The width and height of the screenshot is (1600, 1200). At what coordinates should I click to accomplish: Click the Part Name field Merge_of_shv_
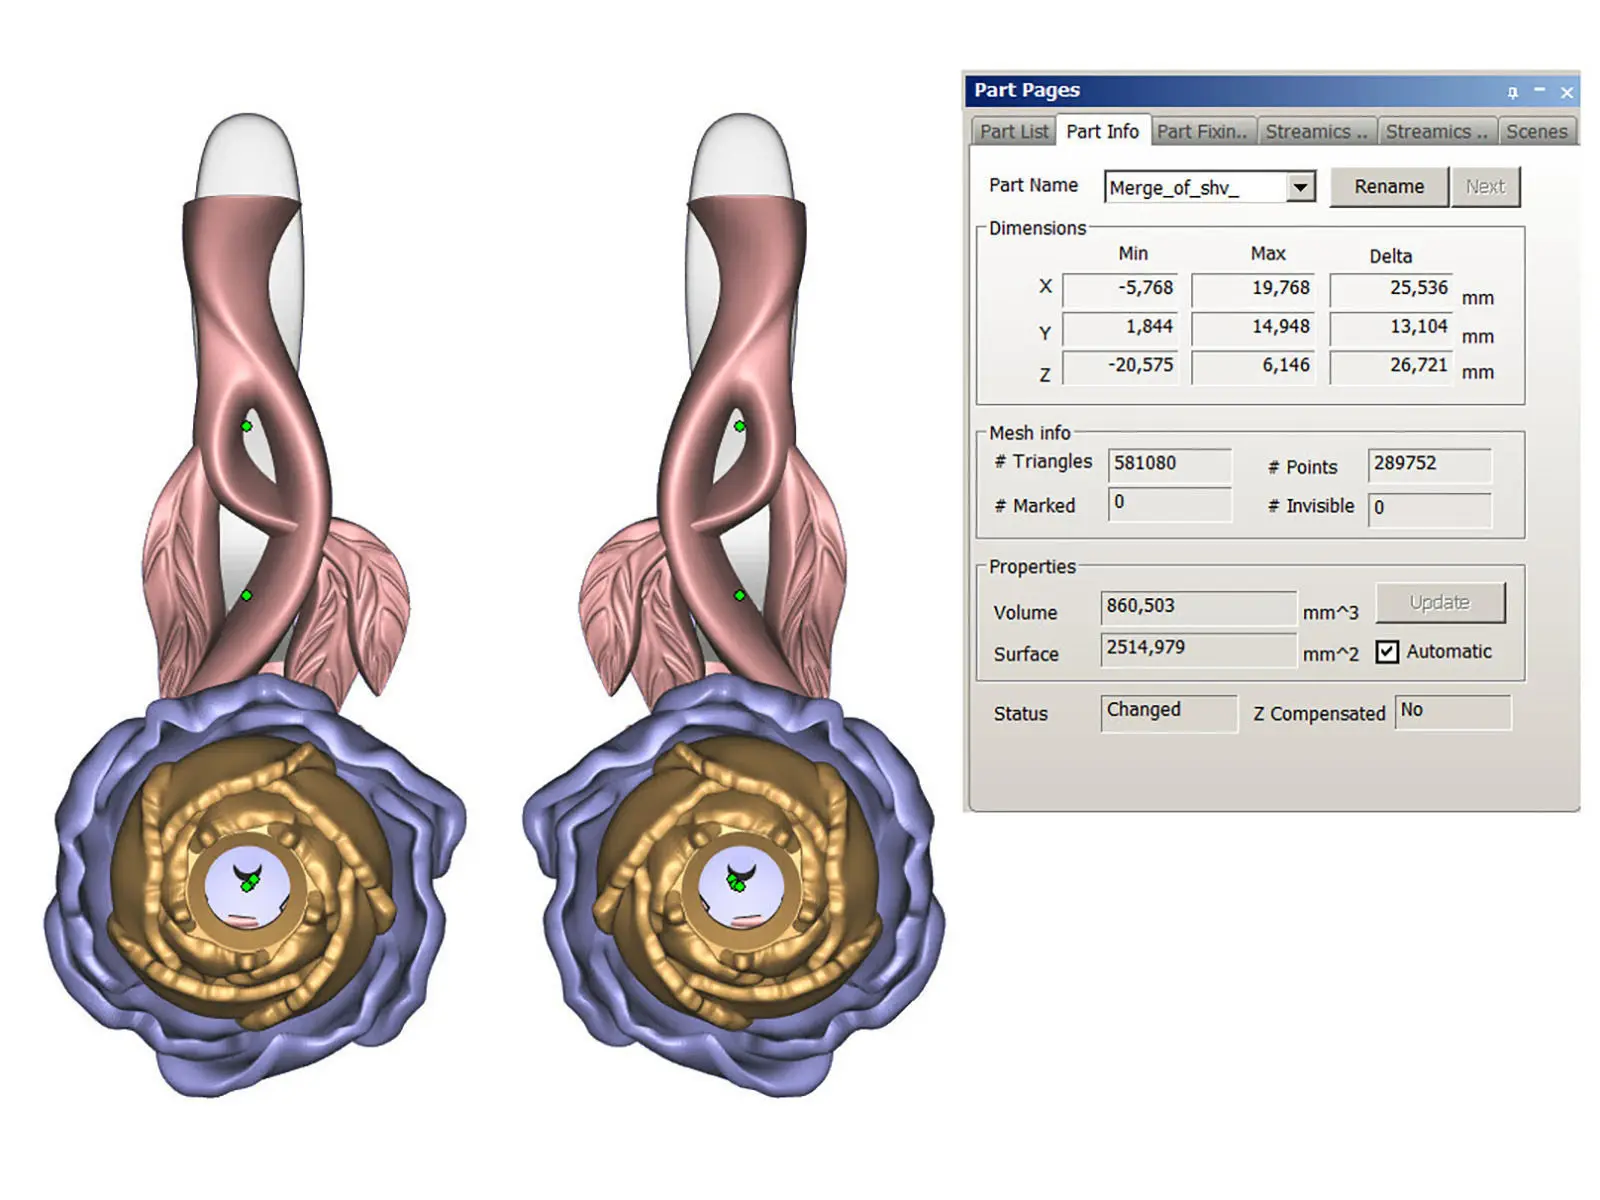[x=1195, y=187]
